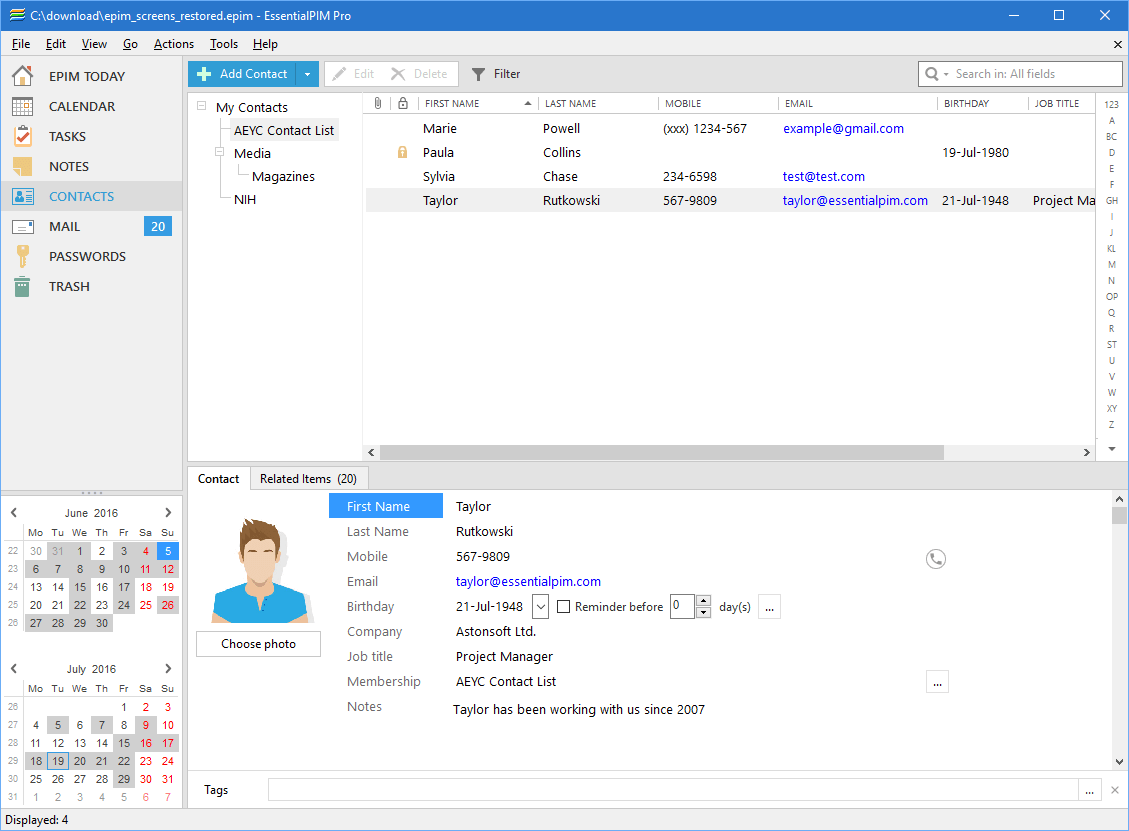1129x831 pixels.
Task: Switch to Contact tab
Action: (x=218, y=479)
